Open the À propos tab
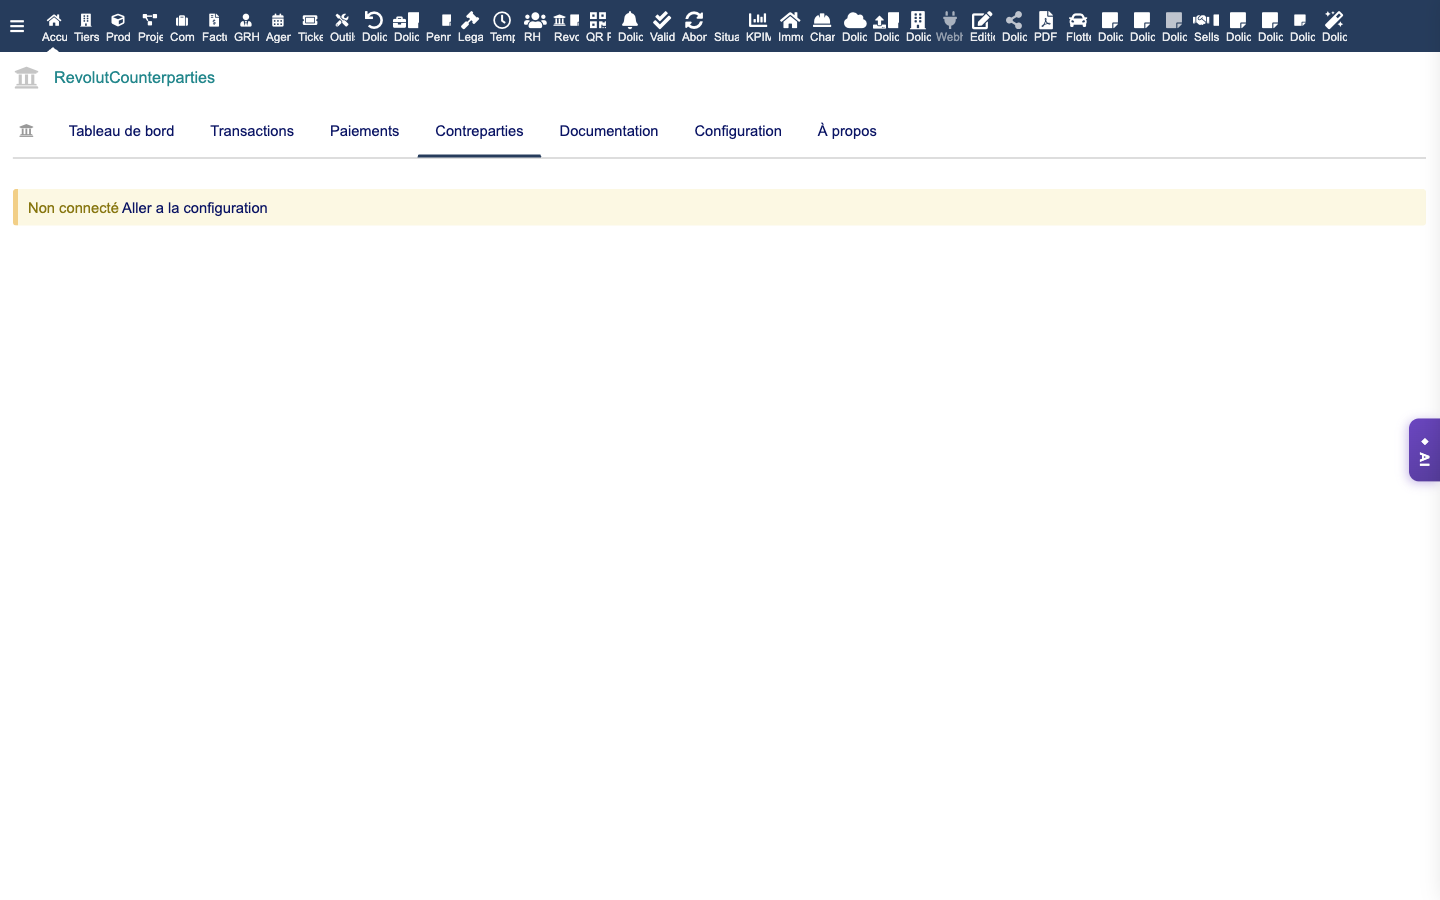The height and width of the screenshot is (900, 1440). pos(847,131)
